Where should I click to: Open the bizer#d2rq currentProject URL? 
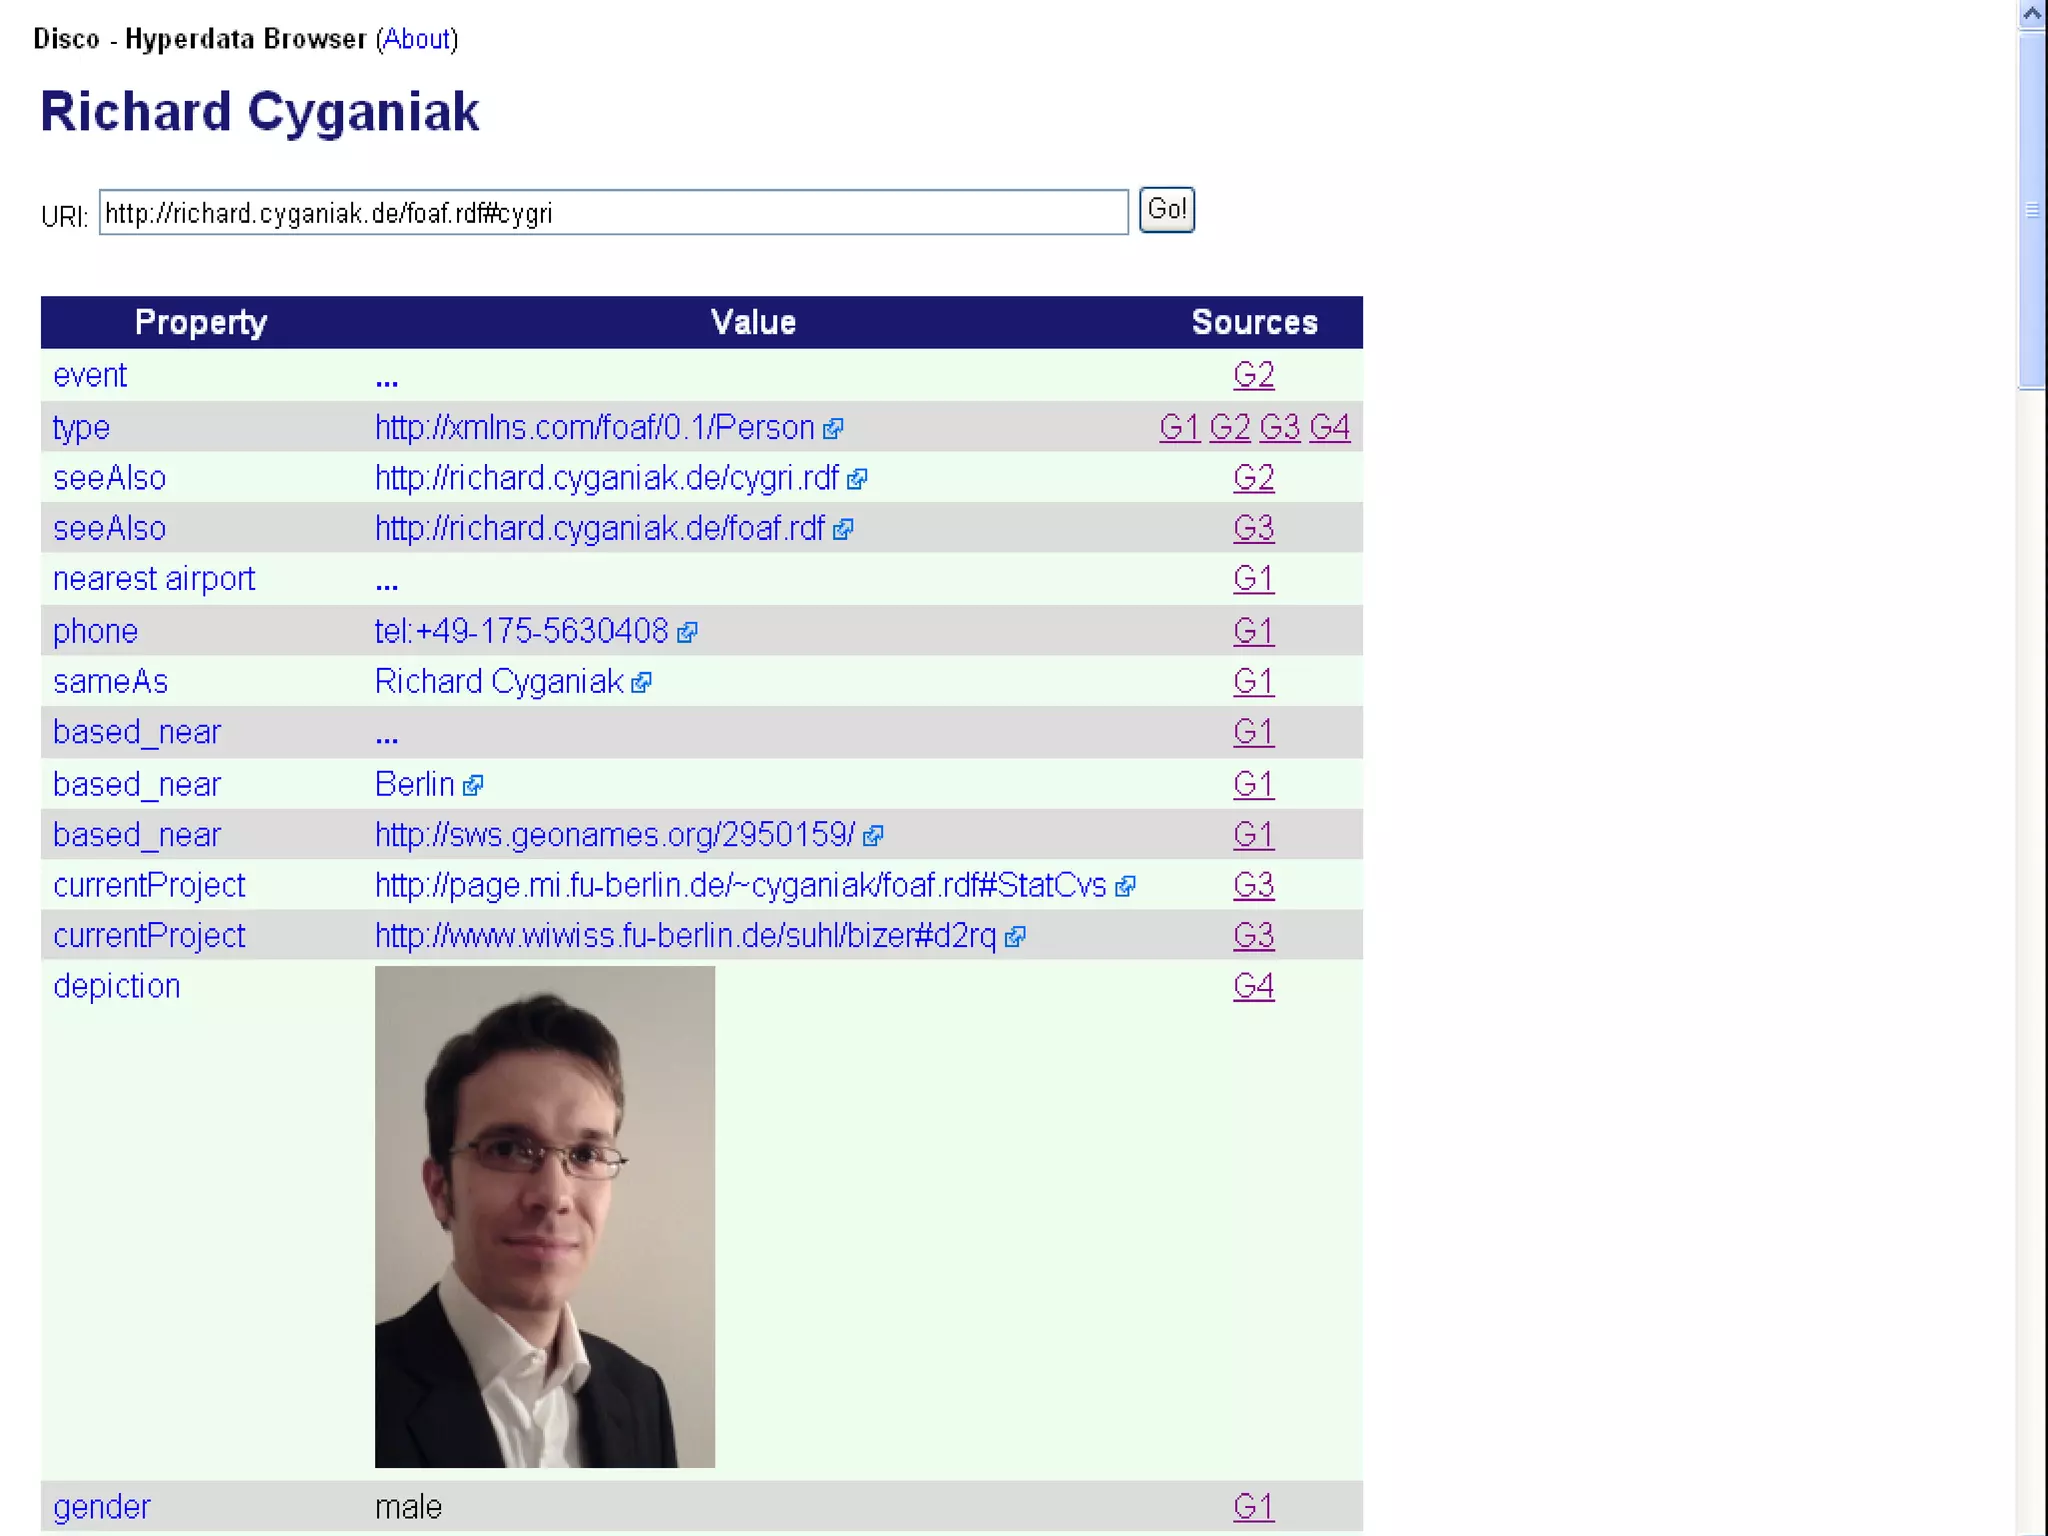click(686, 936)
